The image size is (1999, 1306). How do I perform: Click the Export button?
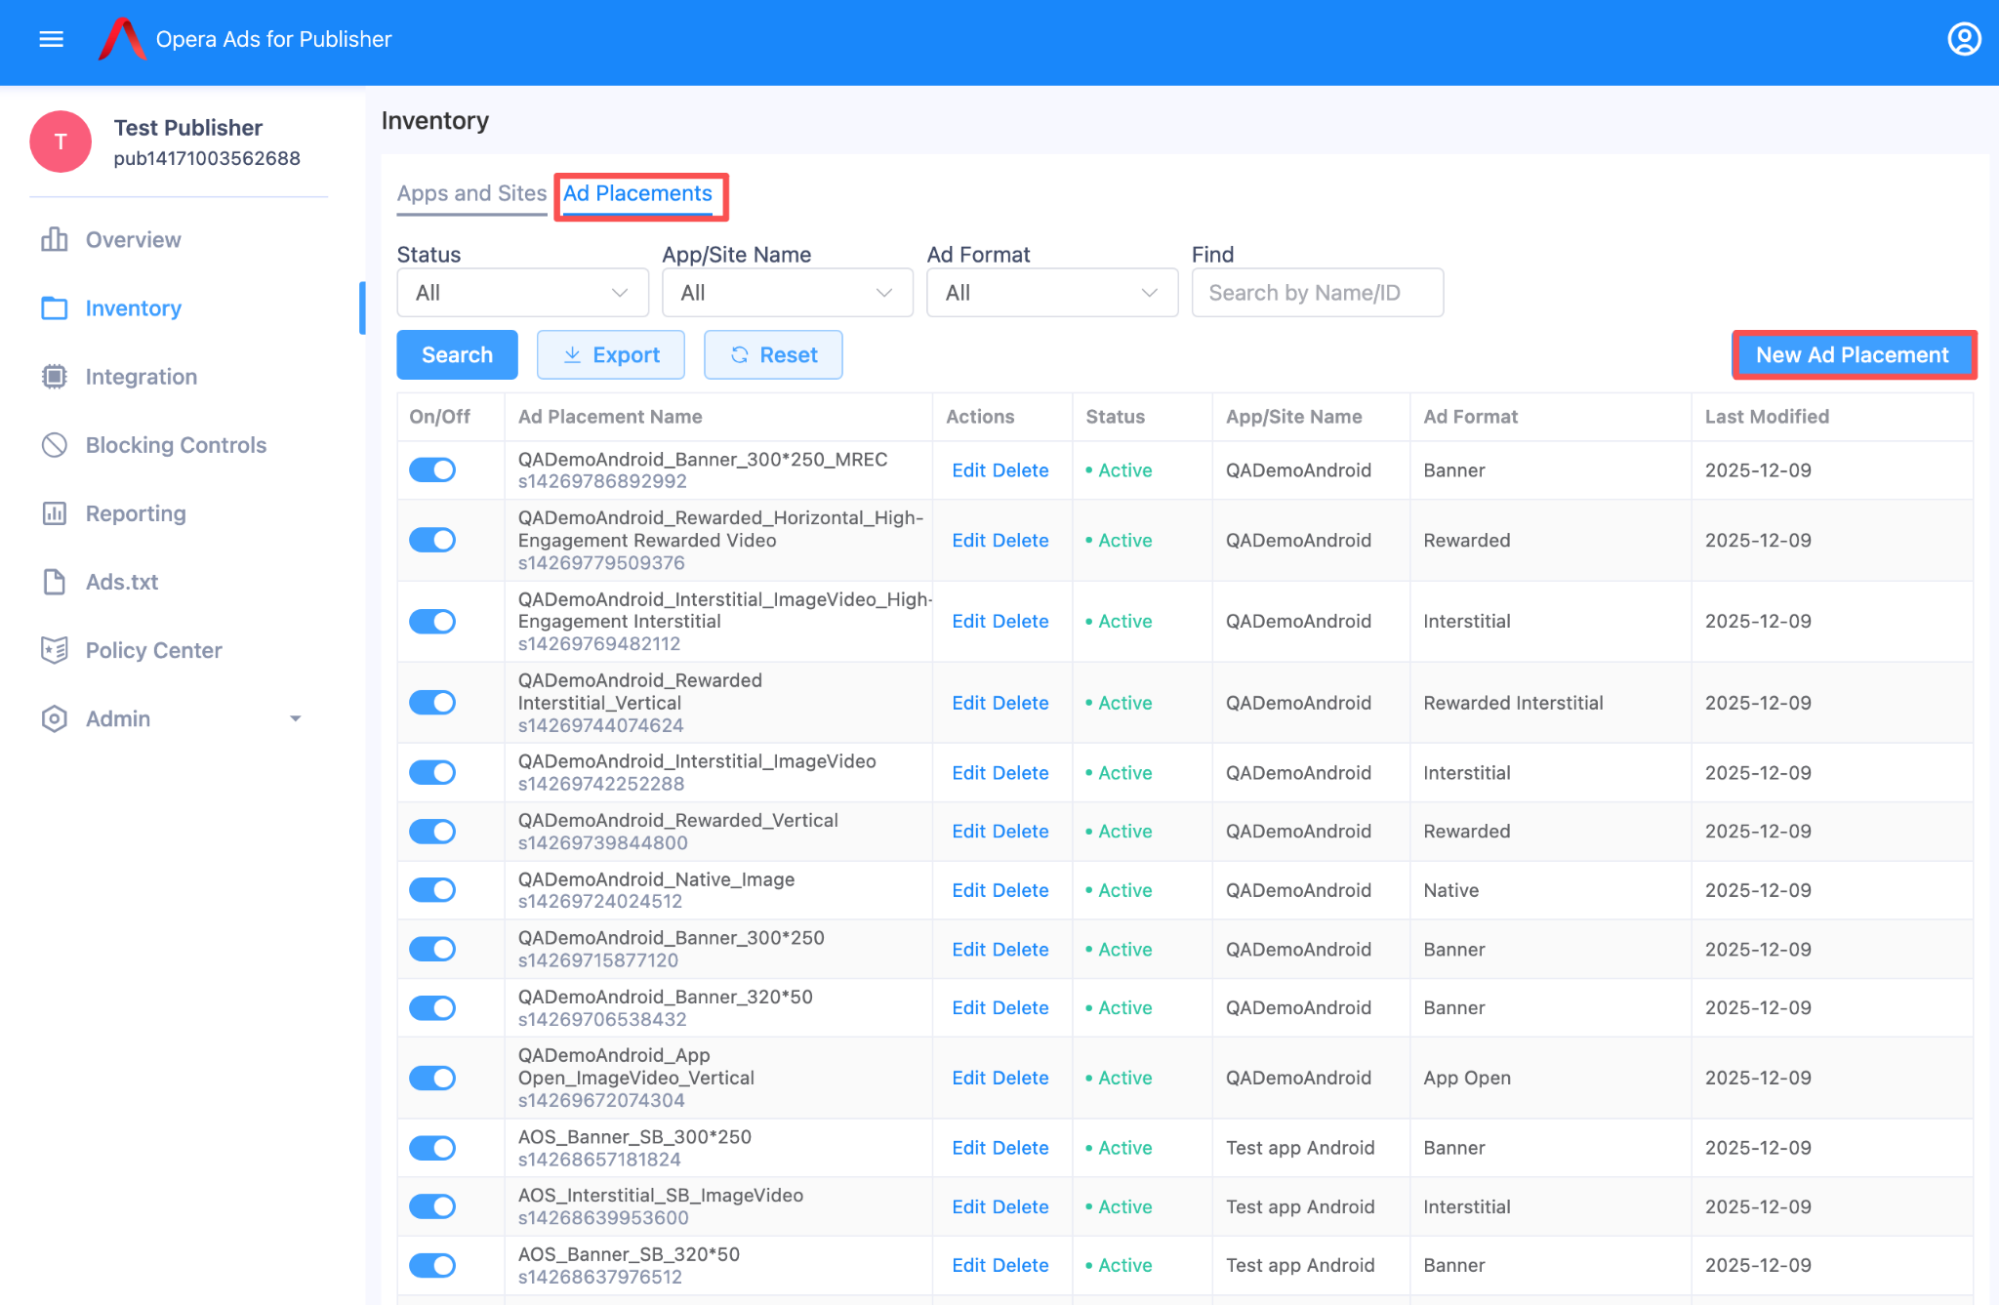[611, 355]
